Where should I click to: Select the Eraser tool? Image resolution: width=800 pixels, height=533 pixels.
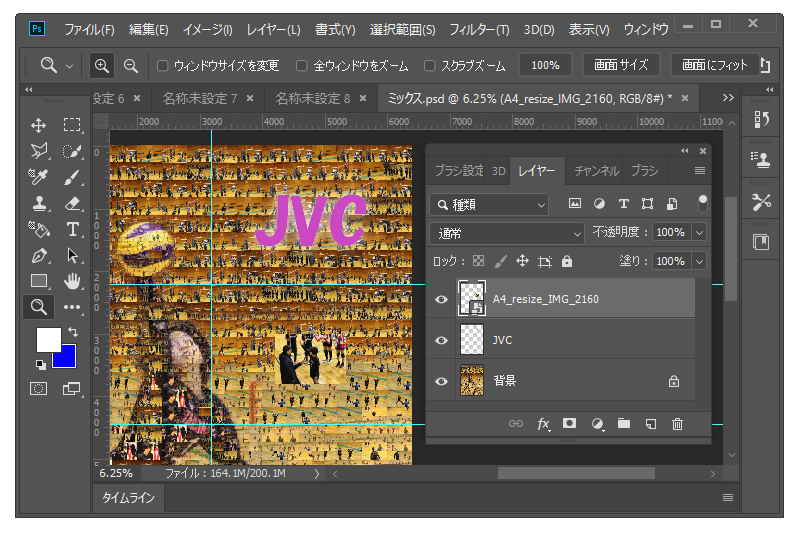(72, 203)
